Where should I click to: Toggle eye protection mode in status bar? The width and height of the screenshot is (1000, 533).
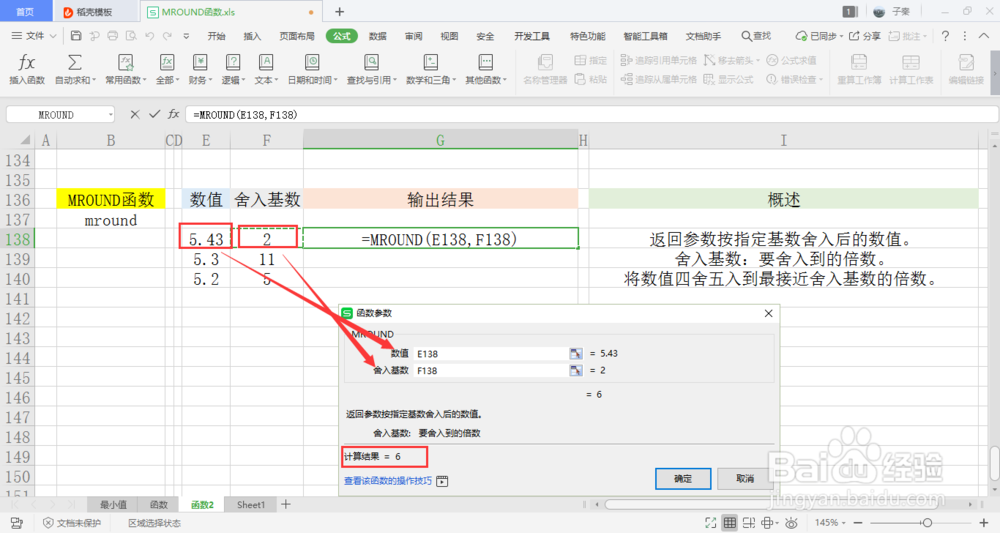pyautogui.click(x=791, y=523)
